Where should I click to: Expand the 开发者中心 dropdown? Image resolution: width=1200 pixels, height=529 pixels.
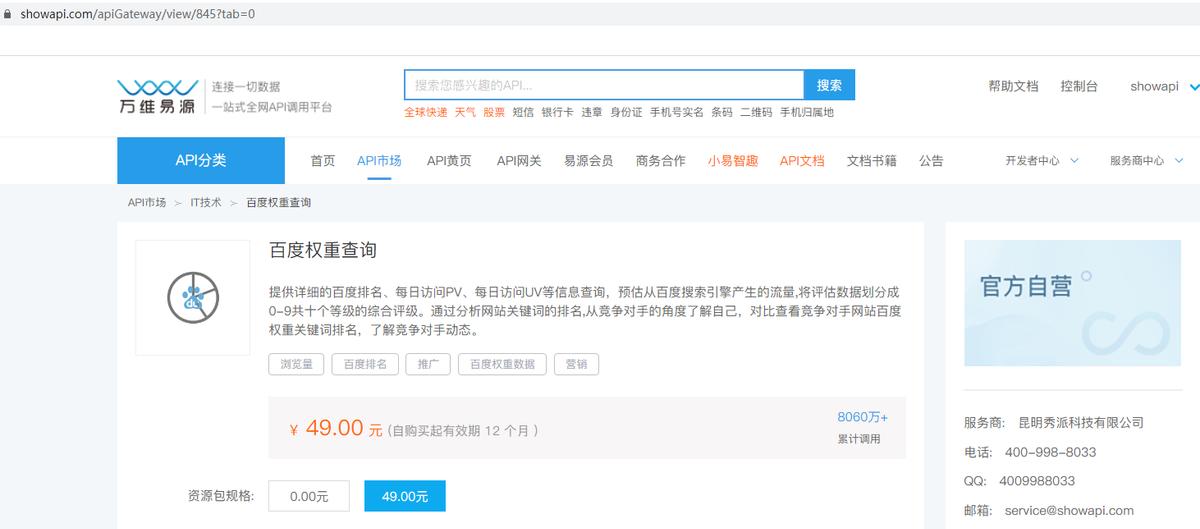[x=1042, y=161]
